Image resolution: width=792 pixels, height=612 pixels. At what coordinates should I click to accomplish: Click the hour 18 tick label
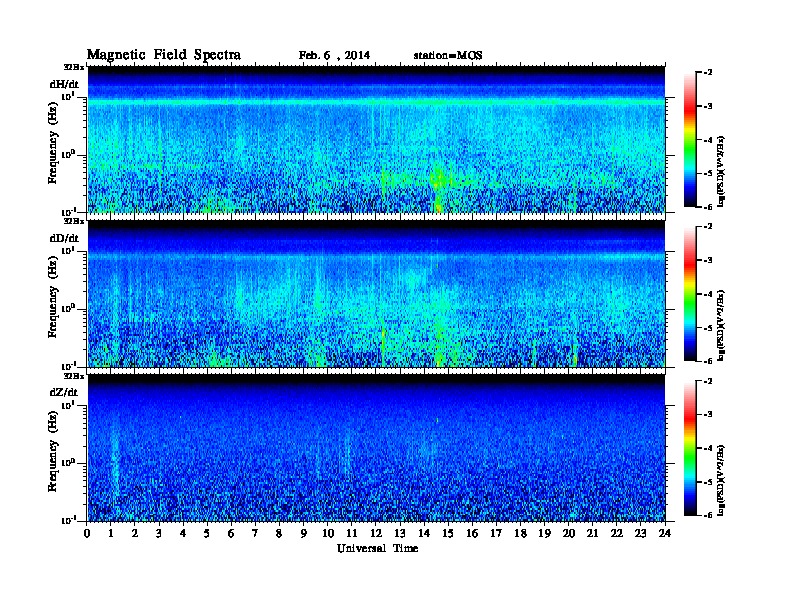[520, 533]
